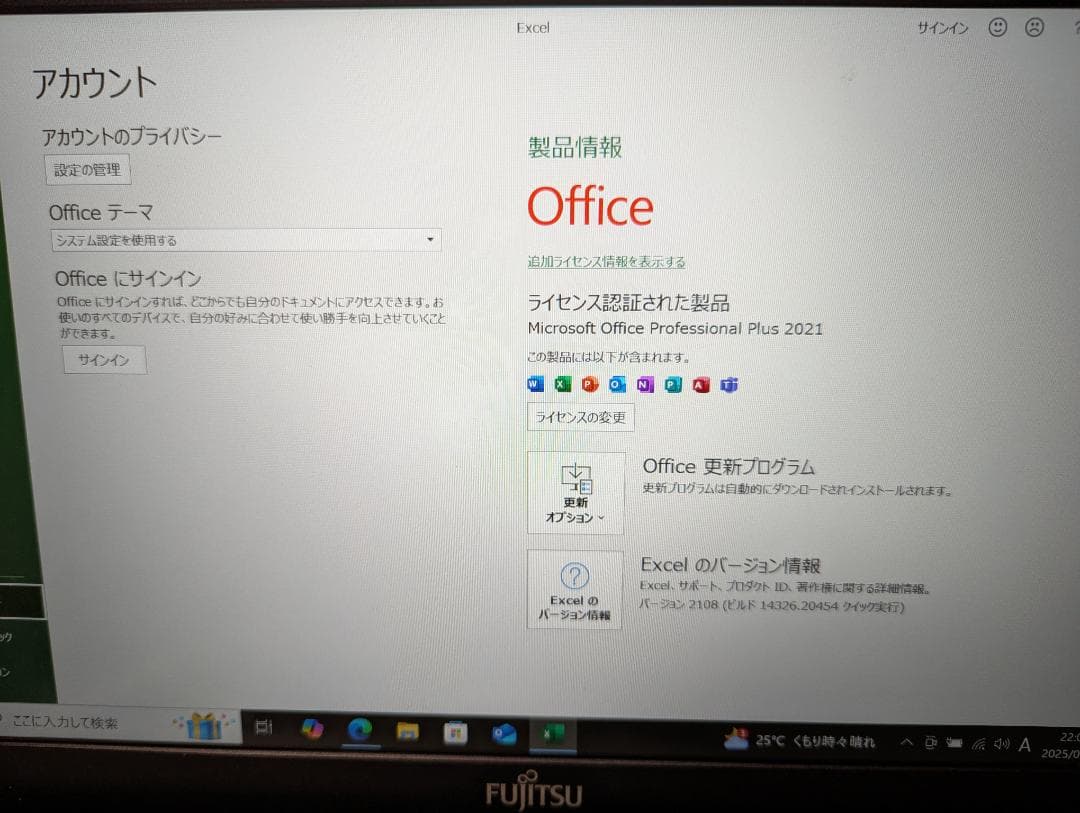Viewport: 1080px width, 813px height.
Task: Open 追加ライセンス情報を表示する link
Action: pos(606,262)
